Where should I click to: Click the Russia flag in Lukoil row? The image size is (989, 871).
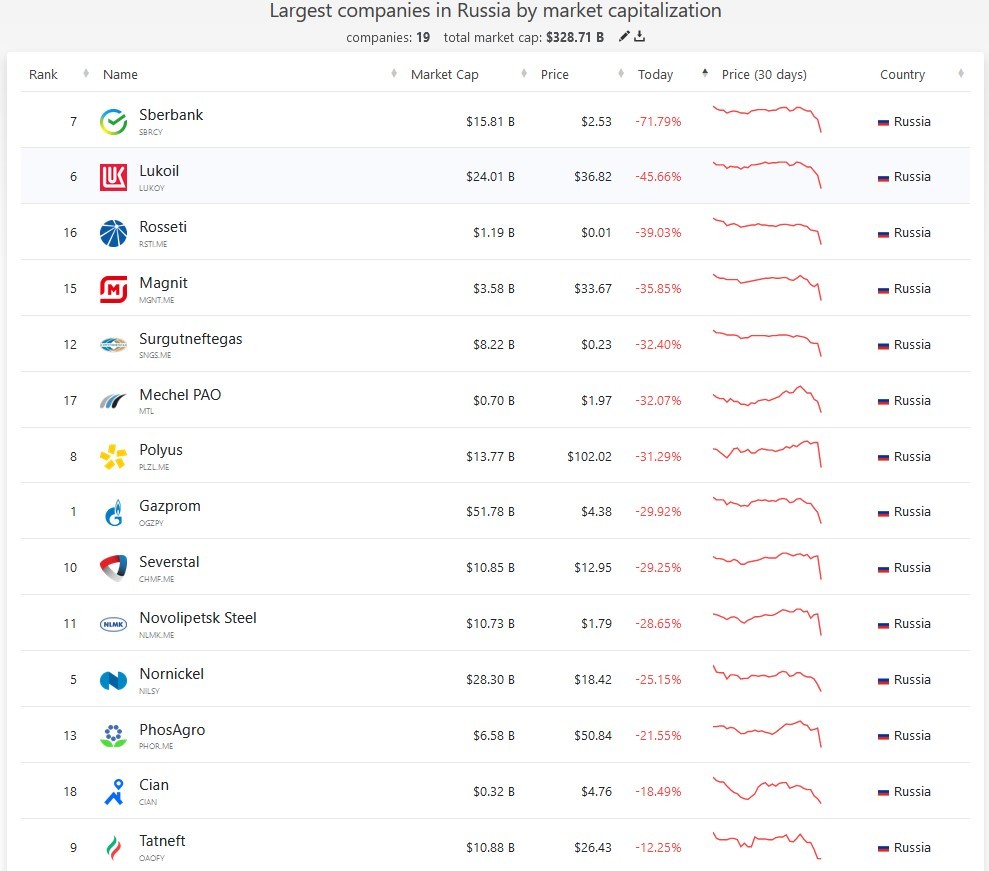(x=883, y=178)
